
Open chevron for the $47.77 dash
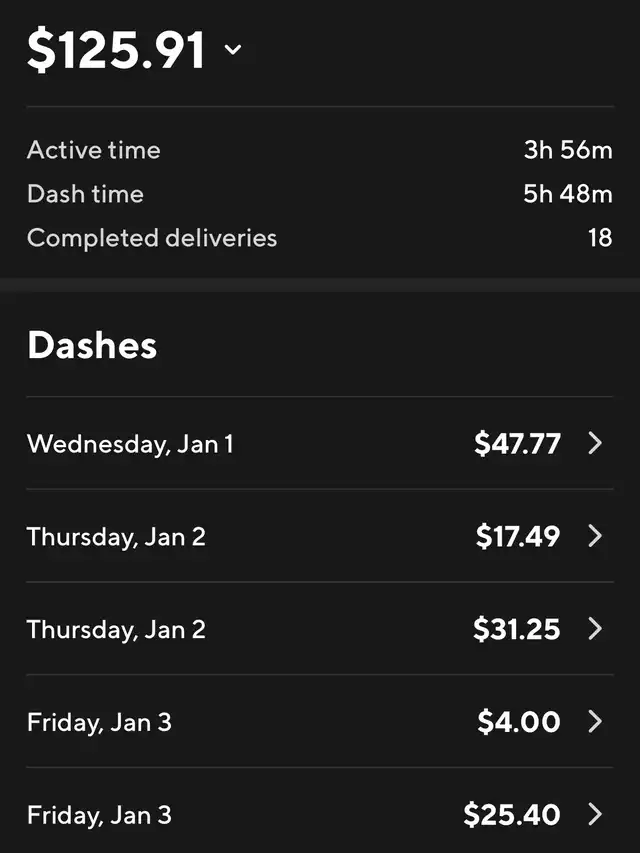595,443
